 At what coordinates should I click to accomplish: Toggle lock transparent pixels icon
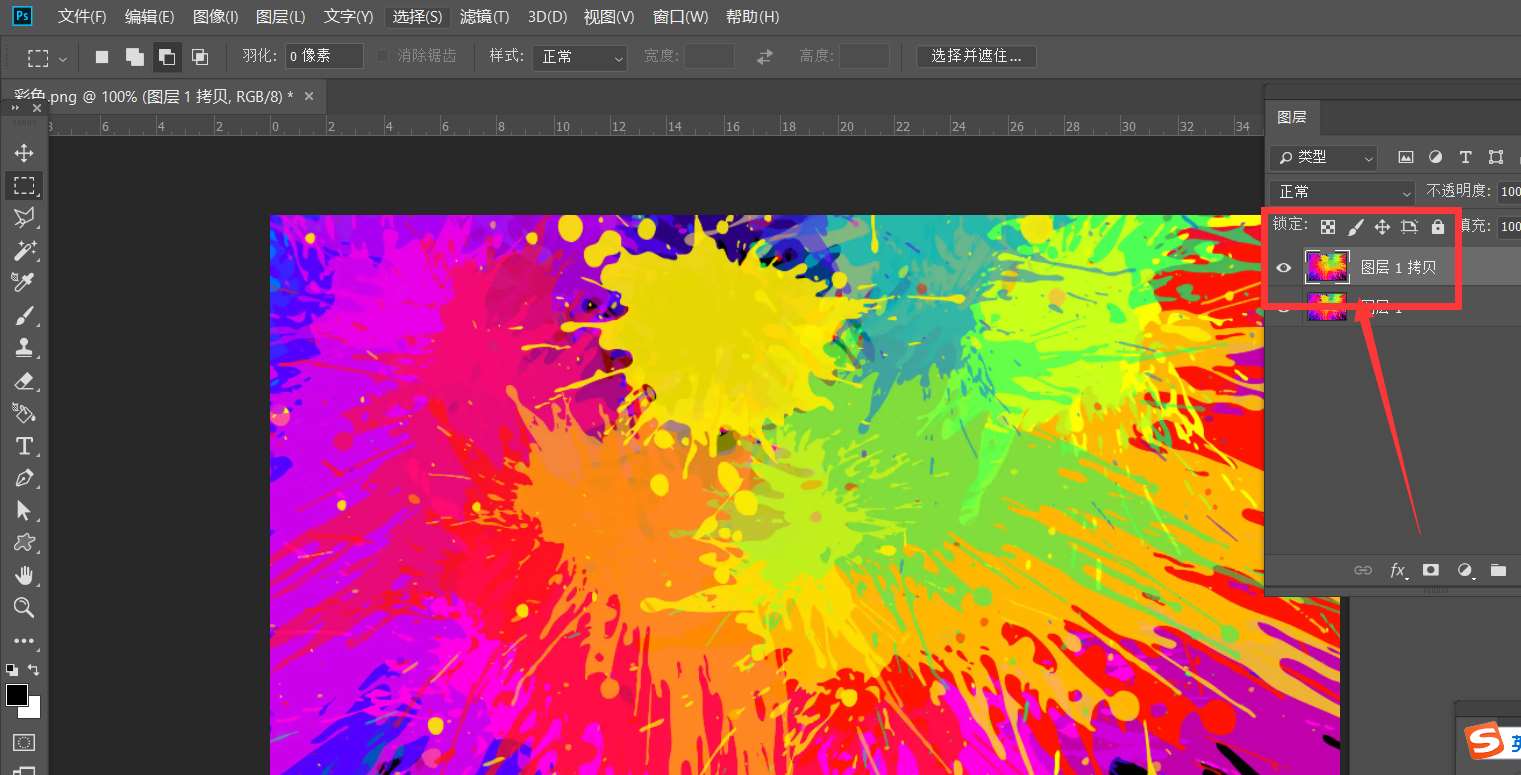point(1328,227)
